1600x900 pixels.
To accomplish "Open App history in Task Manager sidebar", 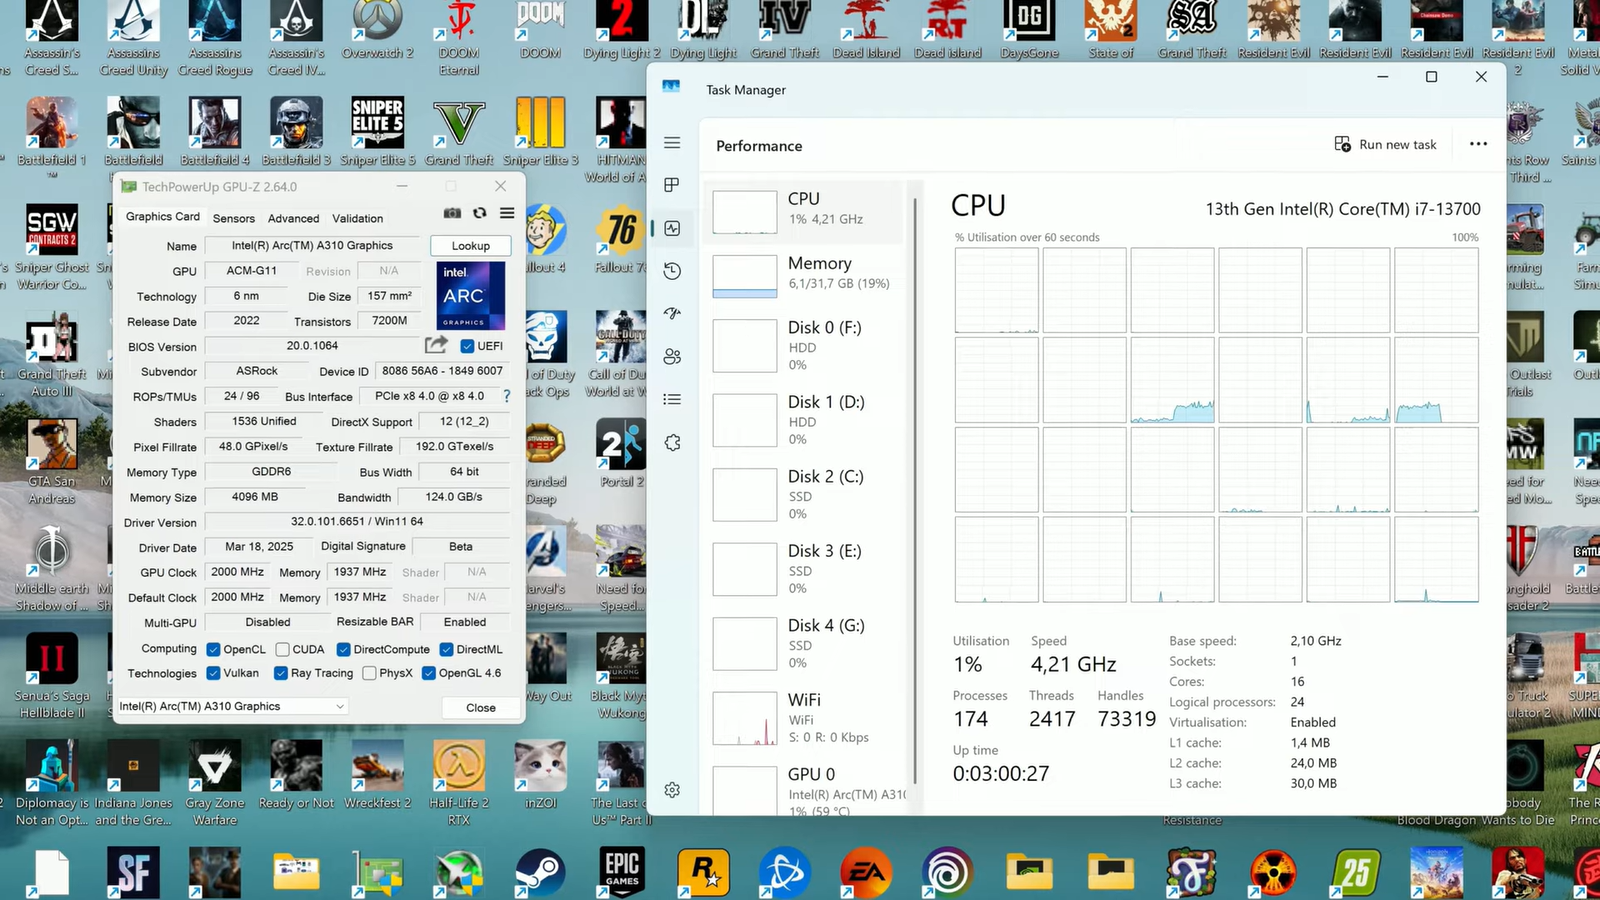I will [x=672, y=271].
